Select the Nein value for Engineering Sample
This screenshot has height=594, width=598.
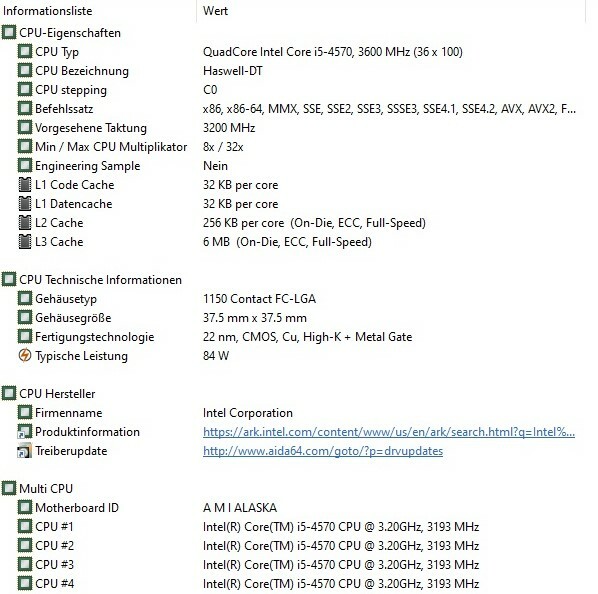pos(215,166)
